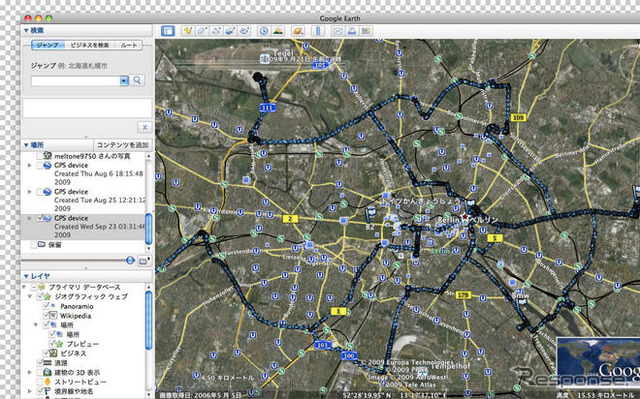This screenshot has height=399, width=640.
Task: Open the historical imagery clock icon
Action: coord(264,31)
